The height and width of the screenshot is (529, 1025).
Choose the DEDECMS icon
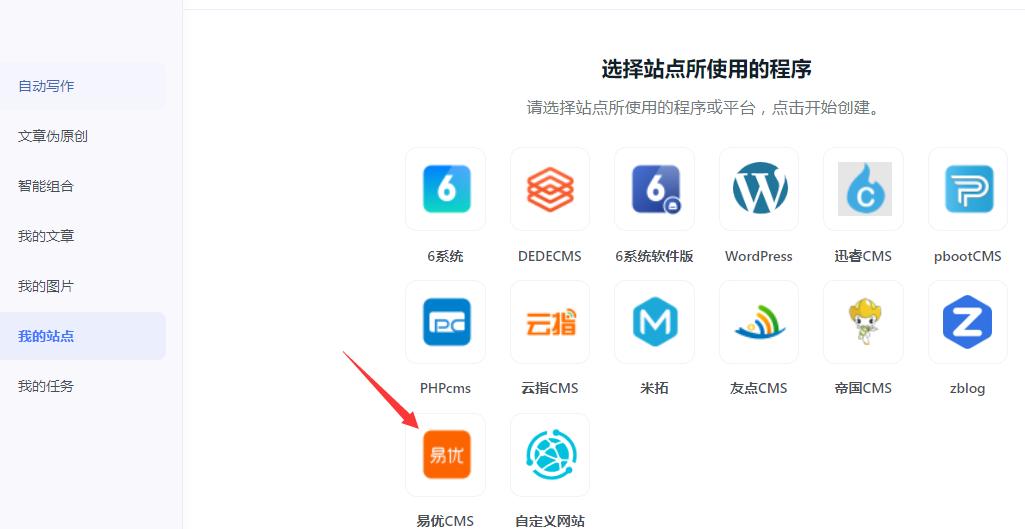click(x=550, y=189)
